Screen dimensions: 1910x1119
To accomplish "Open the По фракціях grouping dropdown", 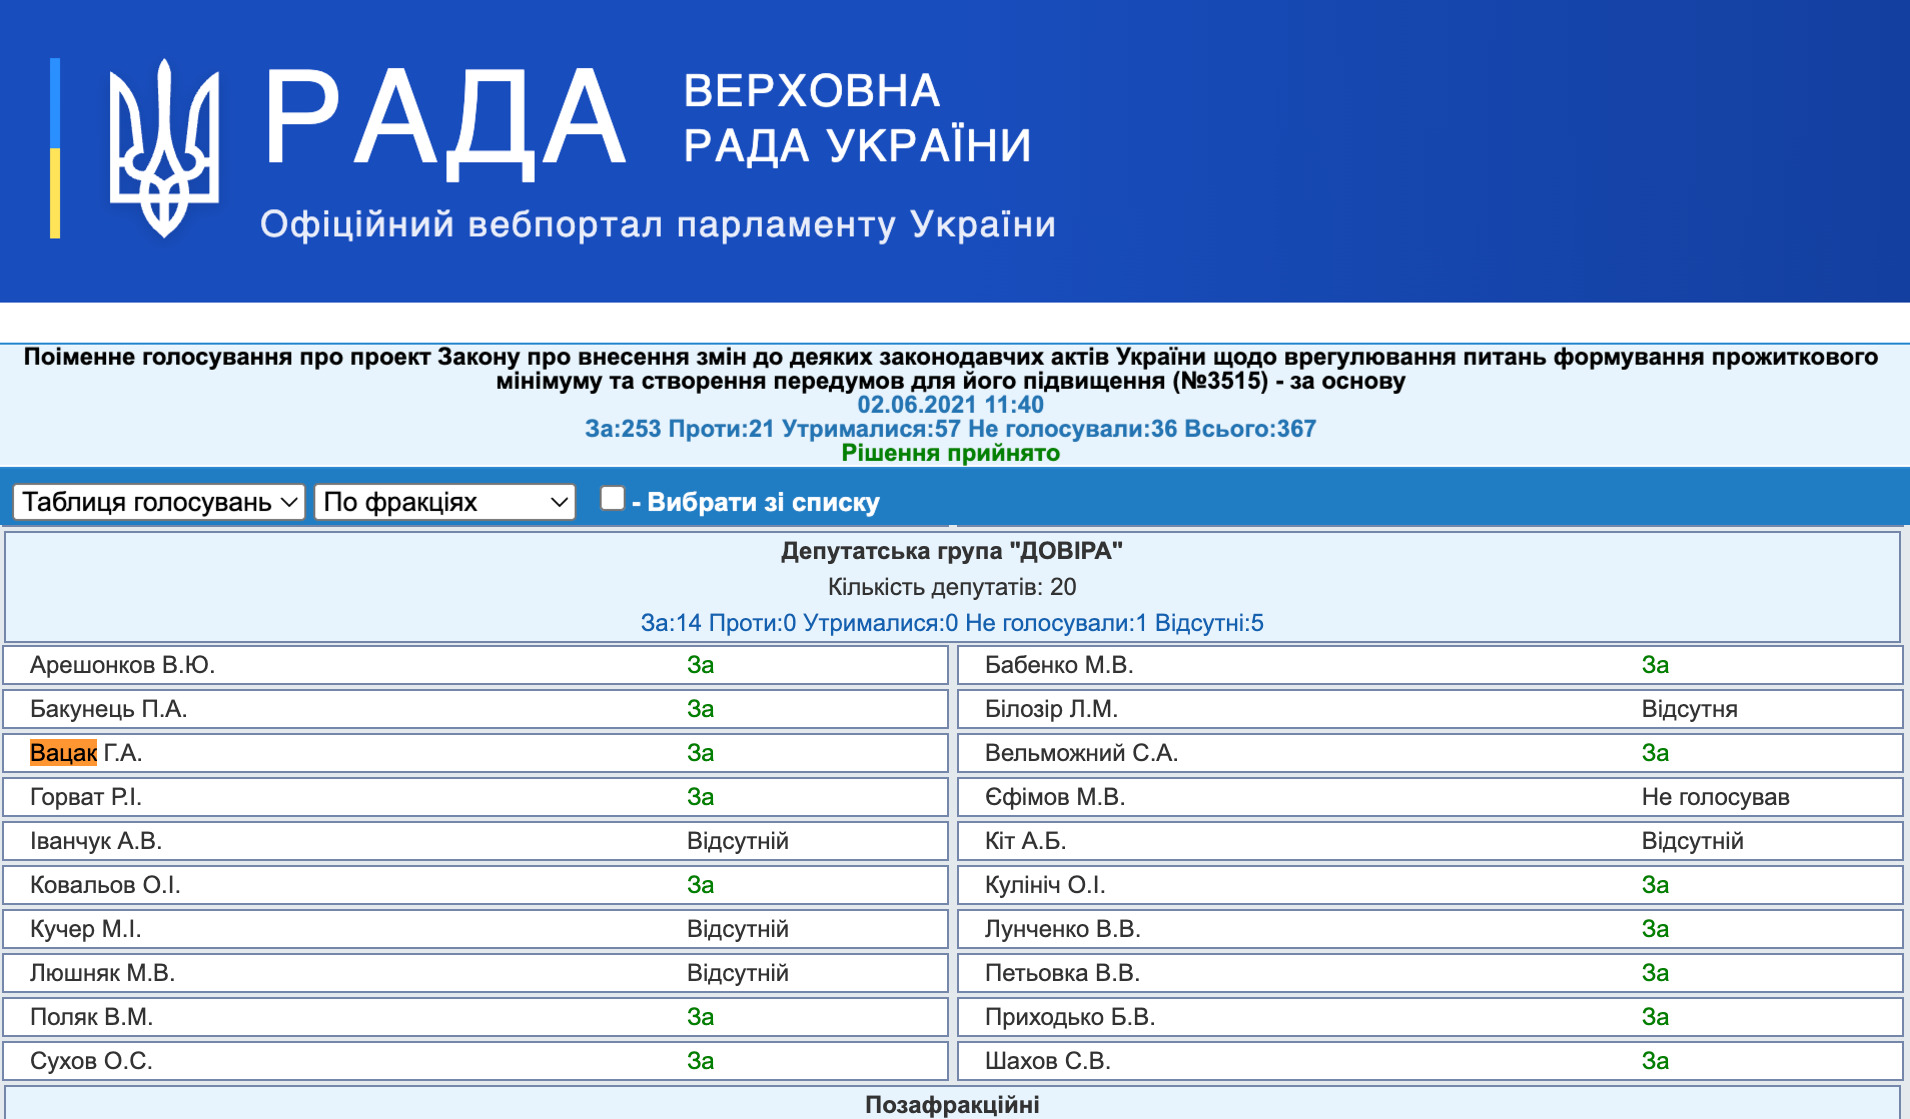I will click(x=445, y=502).
